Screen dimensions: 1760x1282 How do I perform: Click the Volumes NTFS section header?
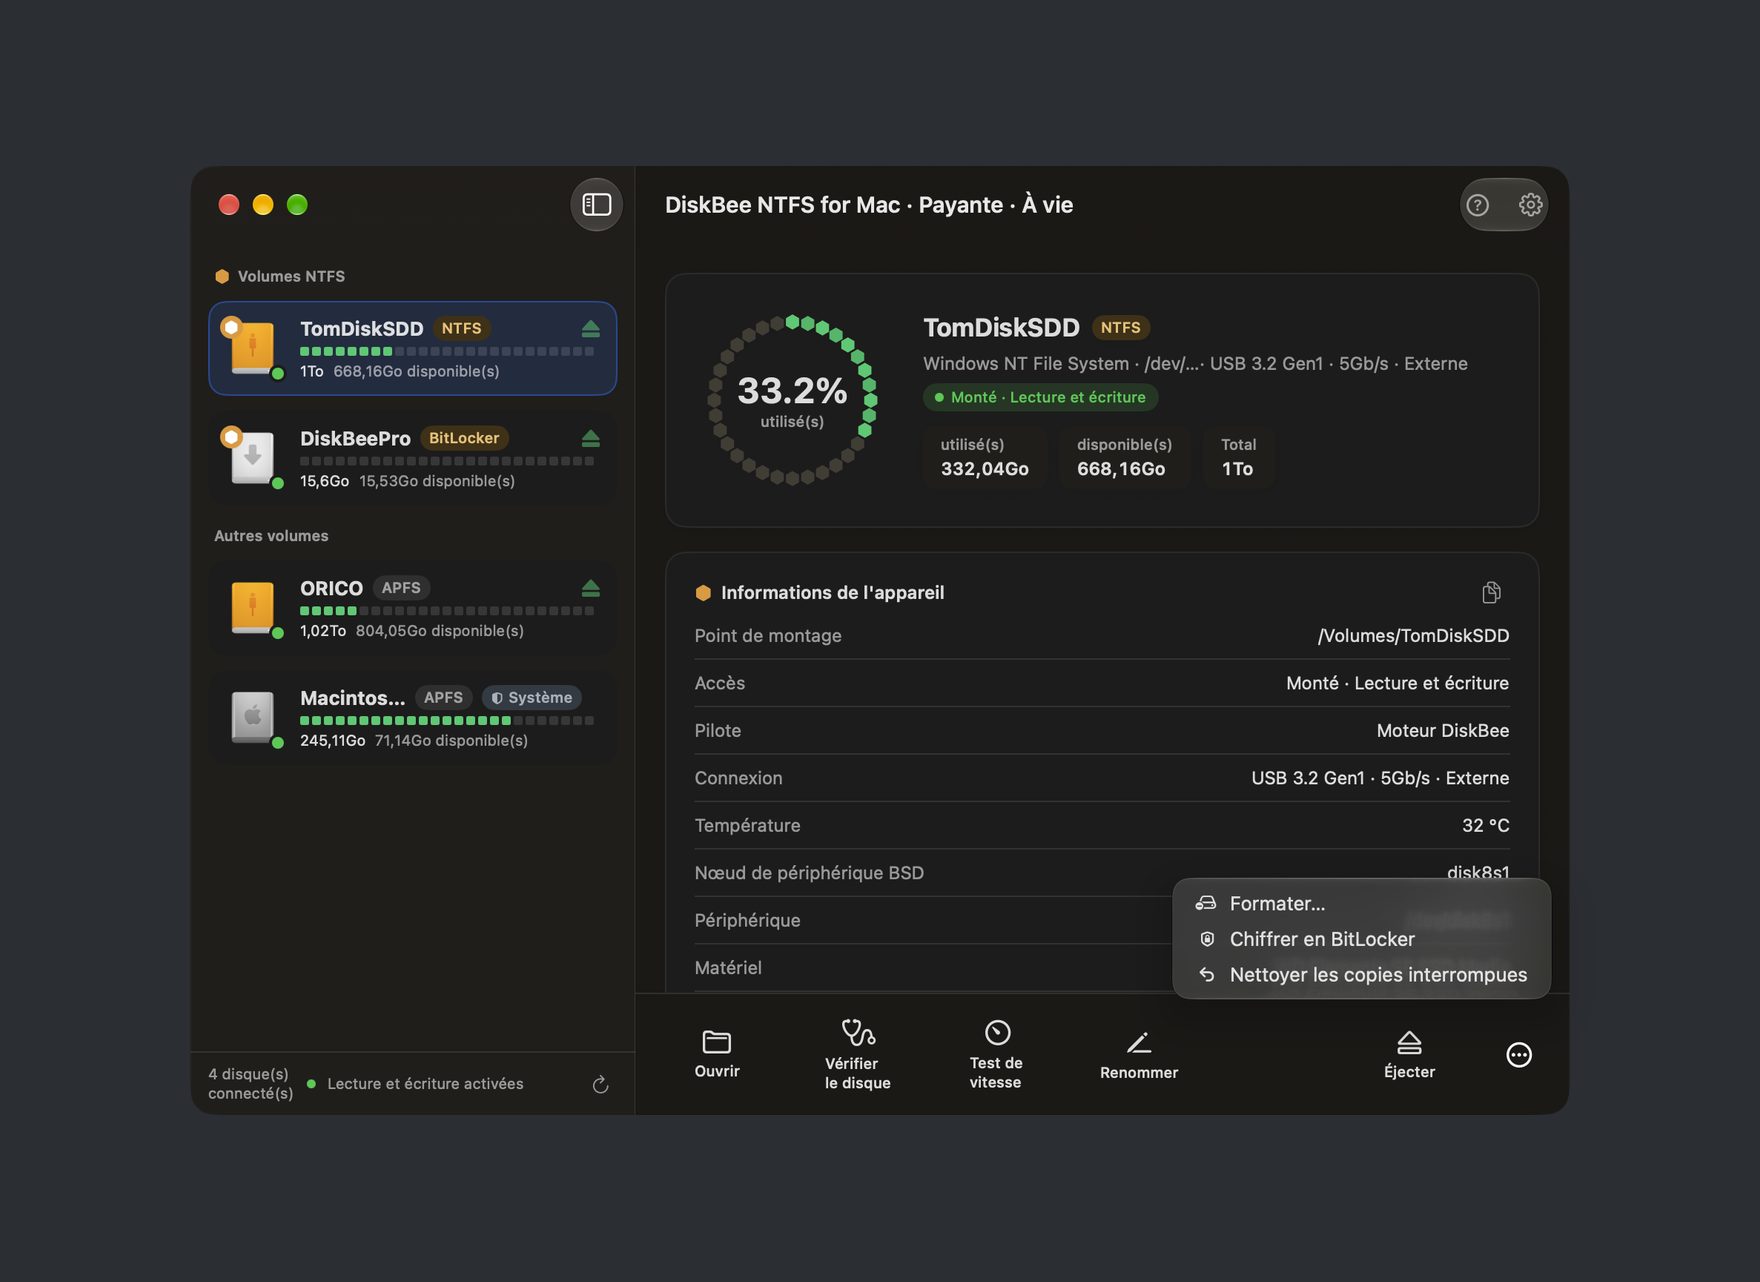(280, 276)
